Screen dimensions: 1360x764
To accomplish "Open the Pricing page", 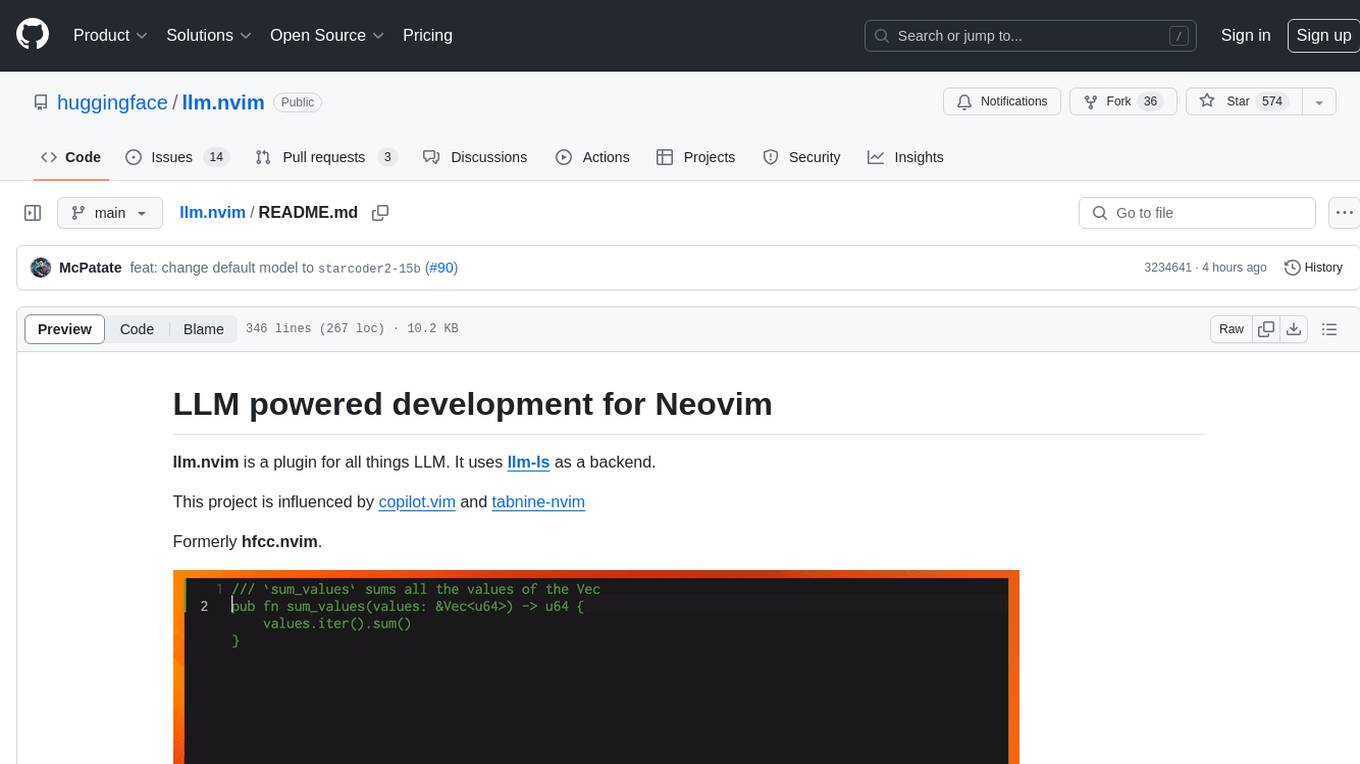I will [427, 35].
